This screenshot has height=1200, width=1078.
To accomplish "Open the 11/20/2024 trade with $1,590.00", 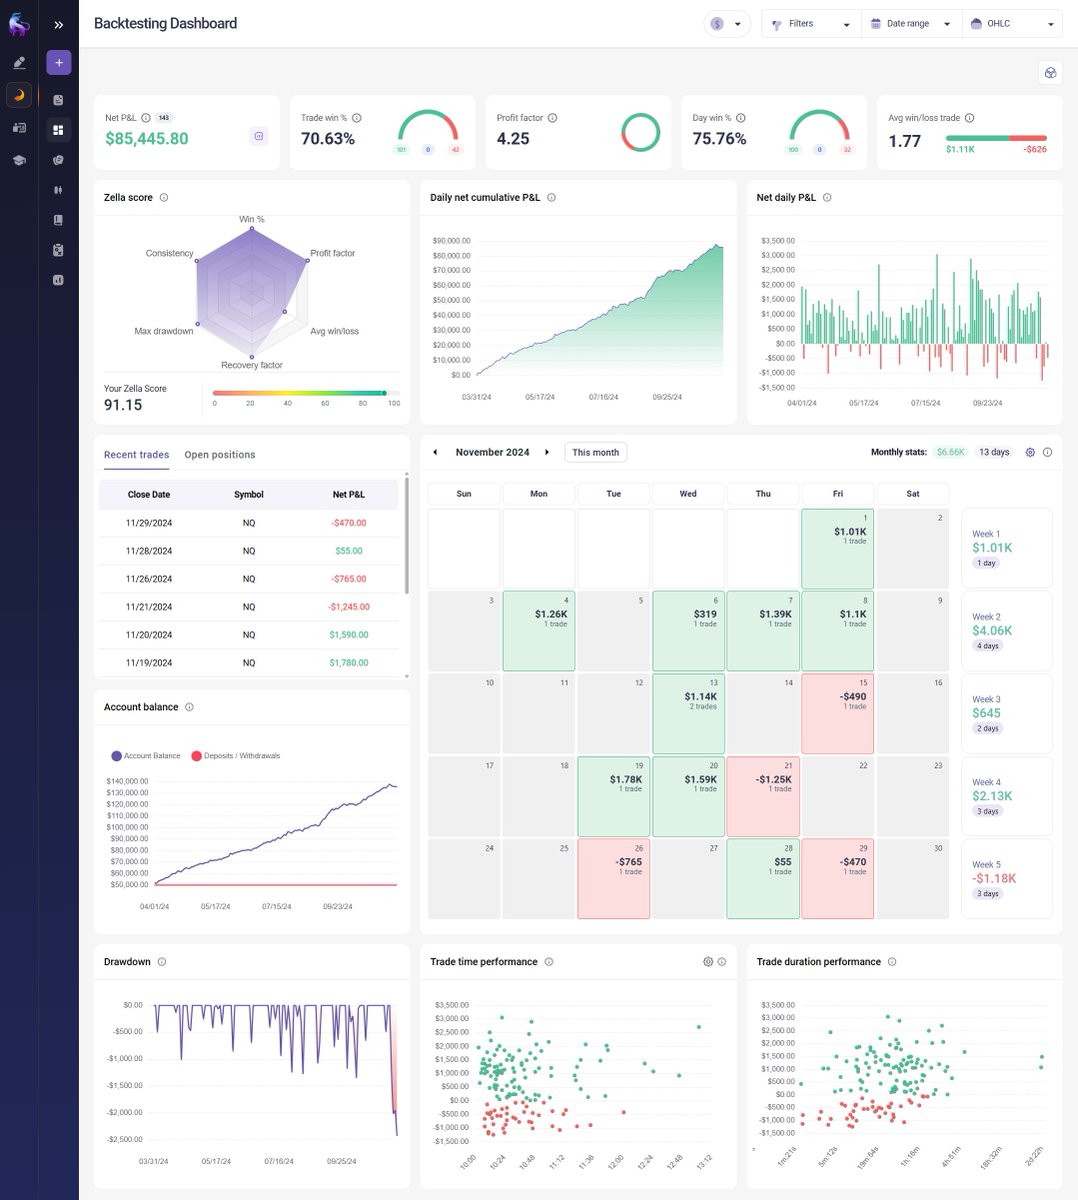I will [x=249, y=635].
